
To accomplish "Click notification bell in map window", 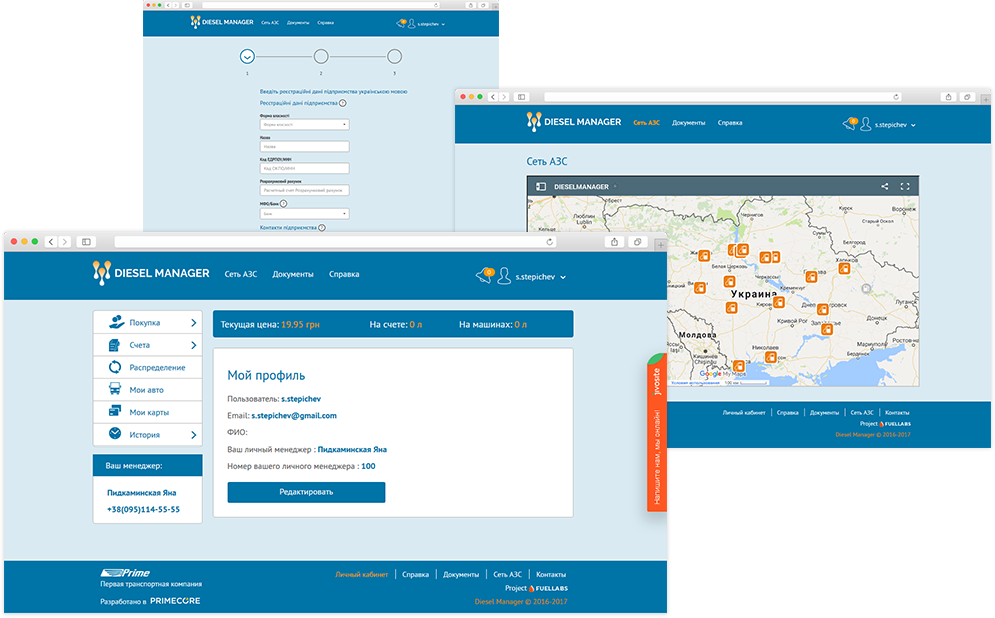I will [850, 124].
